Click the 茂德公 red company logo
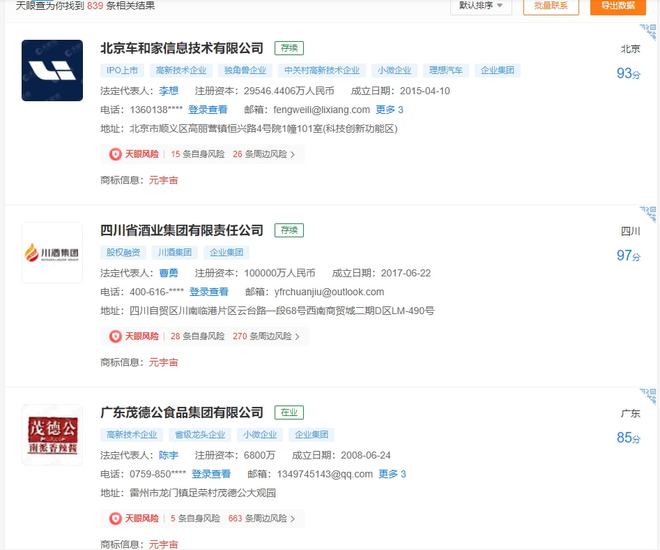The image size is (660, 550). 52,435
